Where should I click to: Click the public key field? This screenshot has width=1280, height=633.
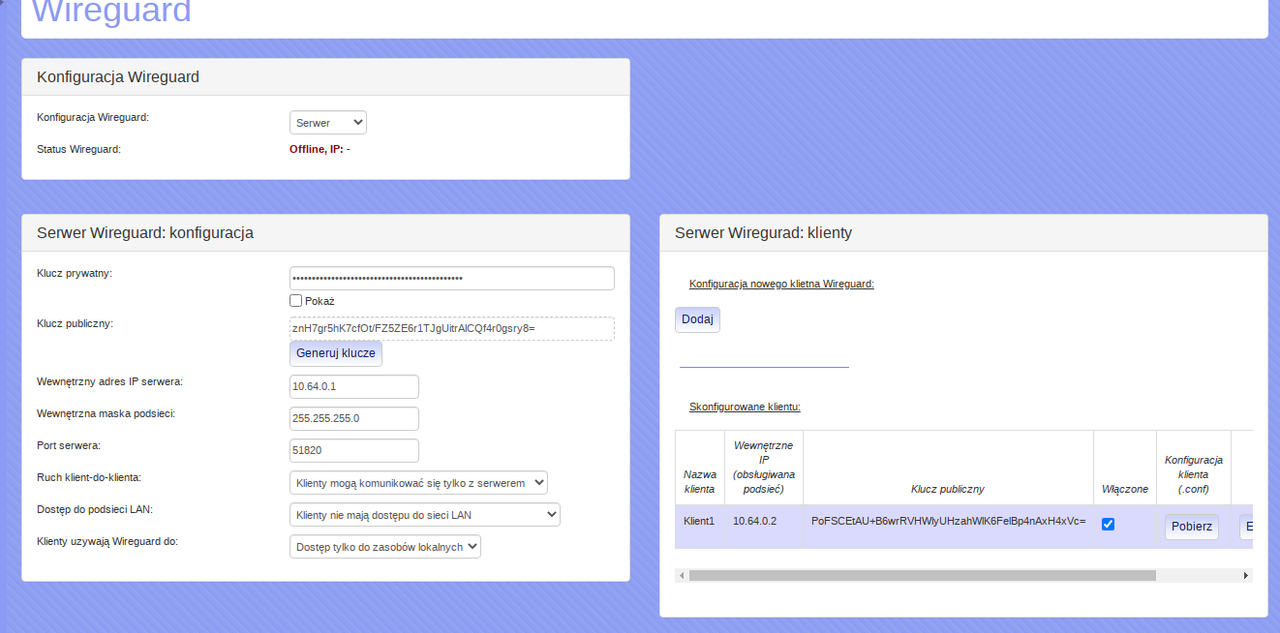click(452, 328)
